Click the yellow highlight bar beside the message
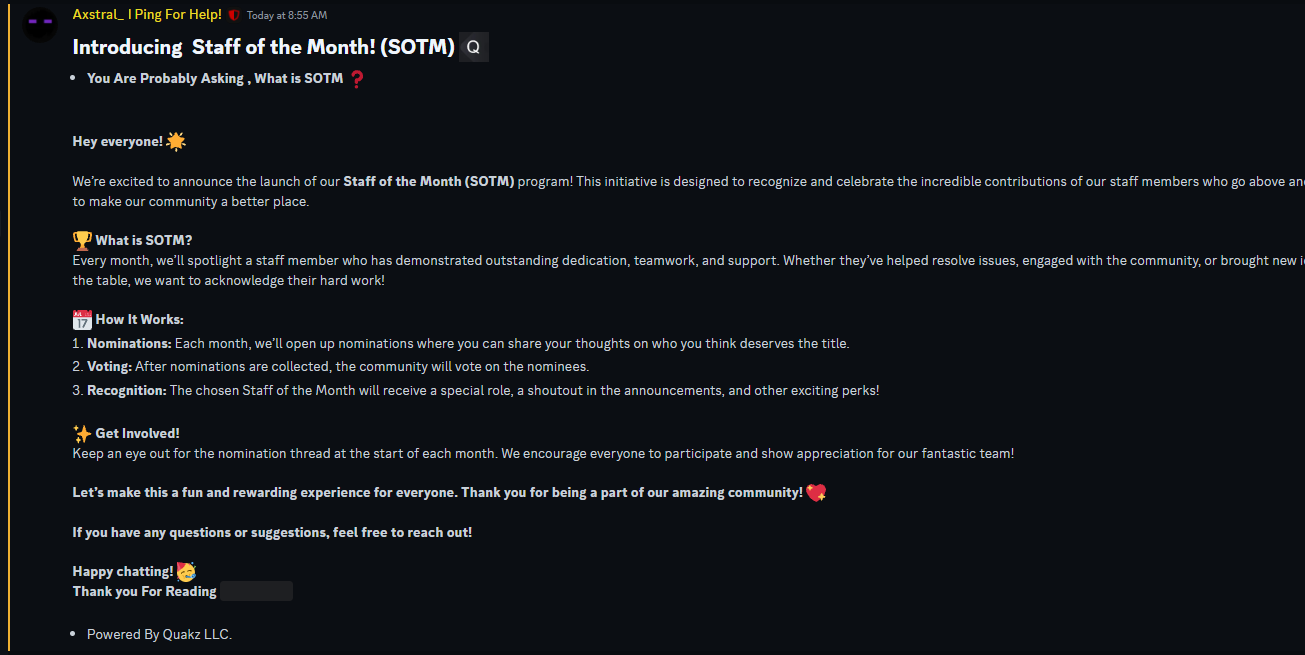 pyautogui.click(x=10, y=327)
